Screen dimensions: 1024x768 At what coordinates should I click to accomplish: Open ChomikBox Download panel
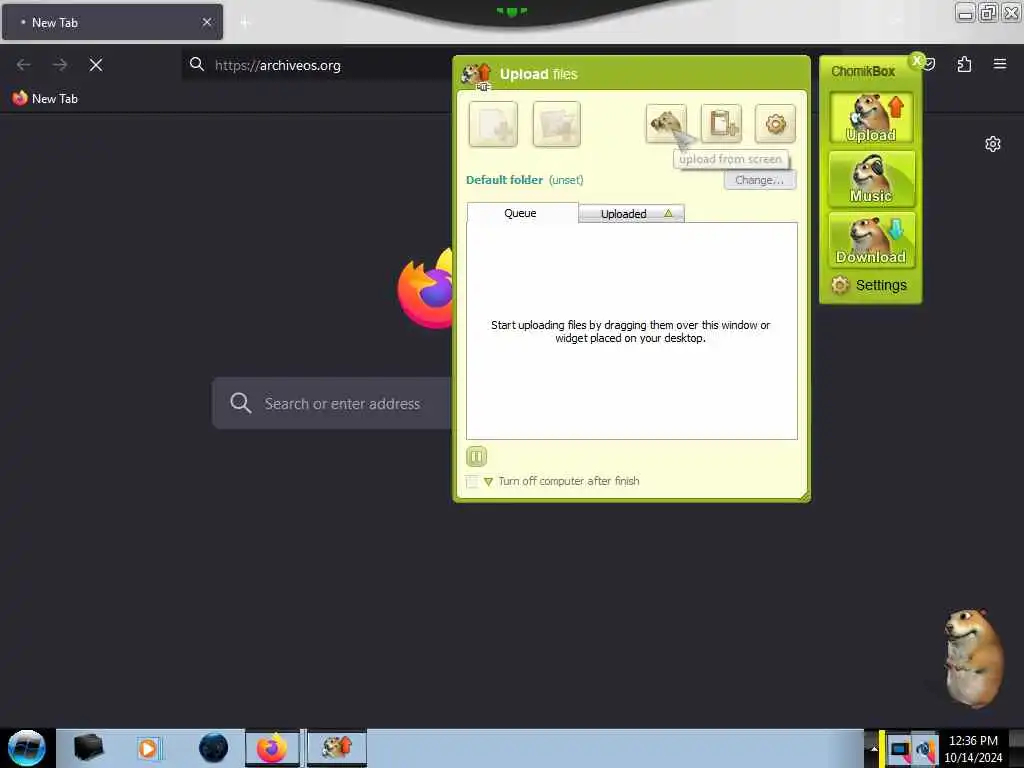[871, 240]
